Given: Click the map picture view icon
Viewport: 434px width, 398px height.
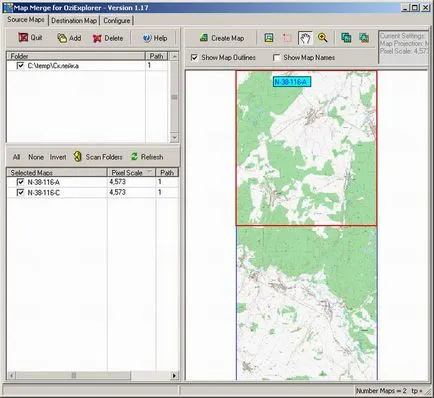Looking at the screenshot, I should tap(269, 38).
